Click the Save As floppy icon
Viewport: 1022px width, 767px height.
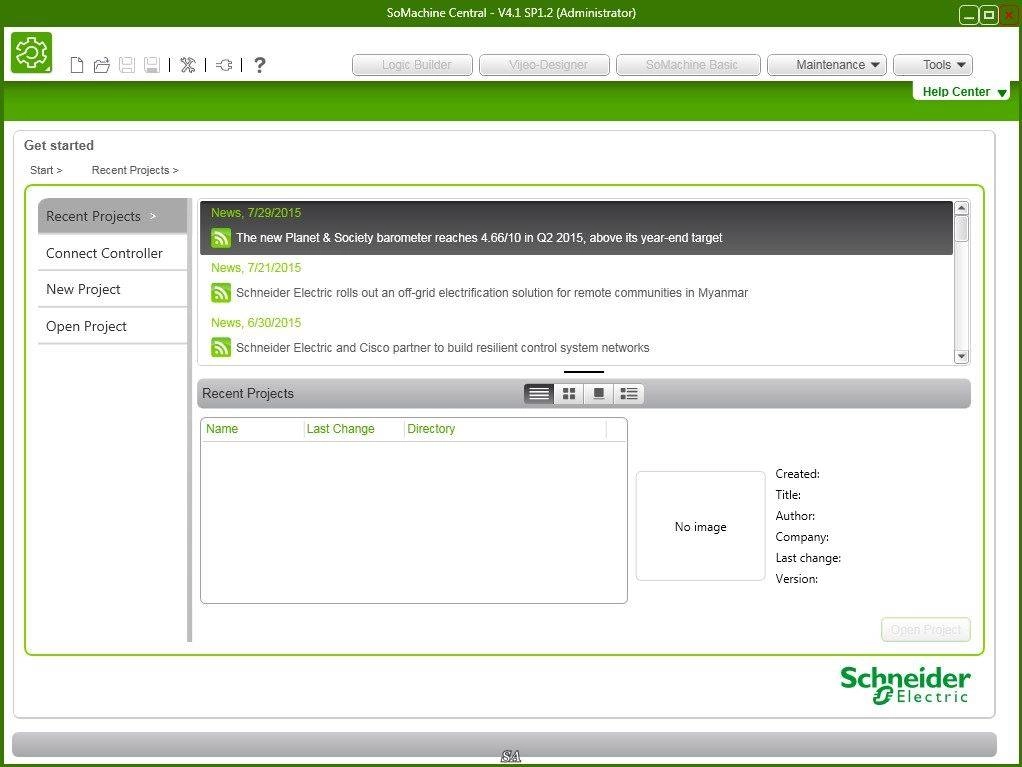[152, 65]
